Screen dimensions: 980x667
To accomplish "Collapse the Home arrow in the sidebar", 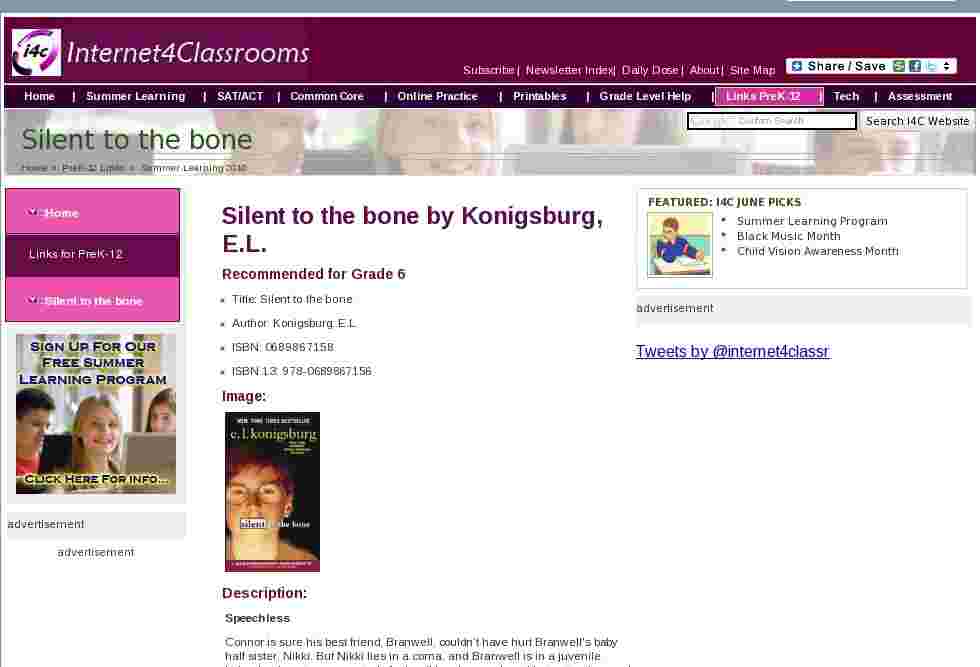I will tap(32, 213).
